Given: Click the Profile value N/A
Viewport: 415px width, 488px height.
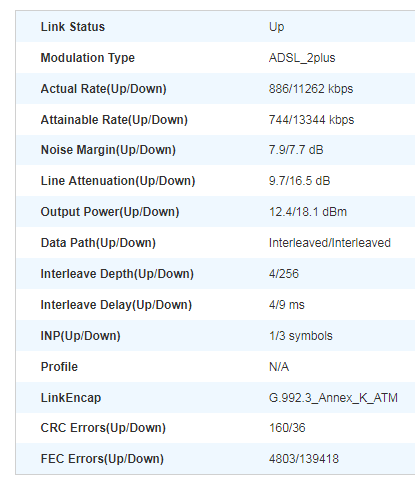Looking at the screenshot, I should 279,367.
